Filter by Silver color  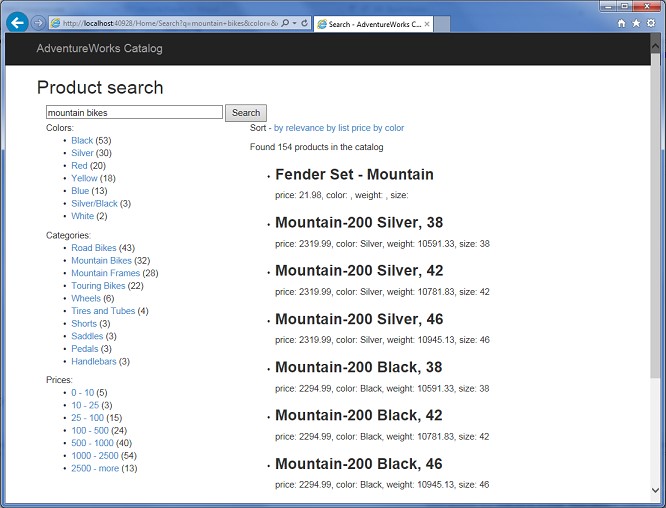(x=82, y=153)
